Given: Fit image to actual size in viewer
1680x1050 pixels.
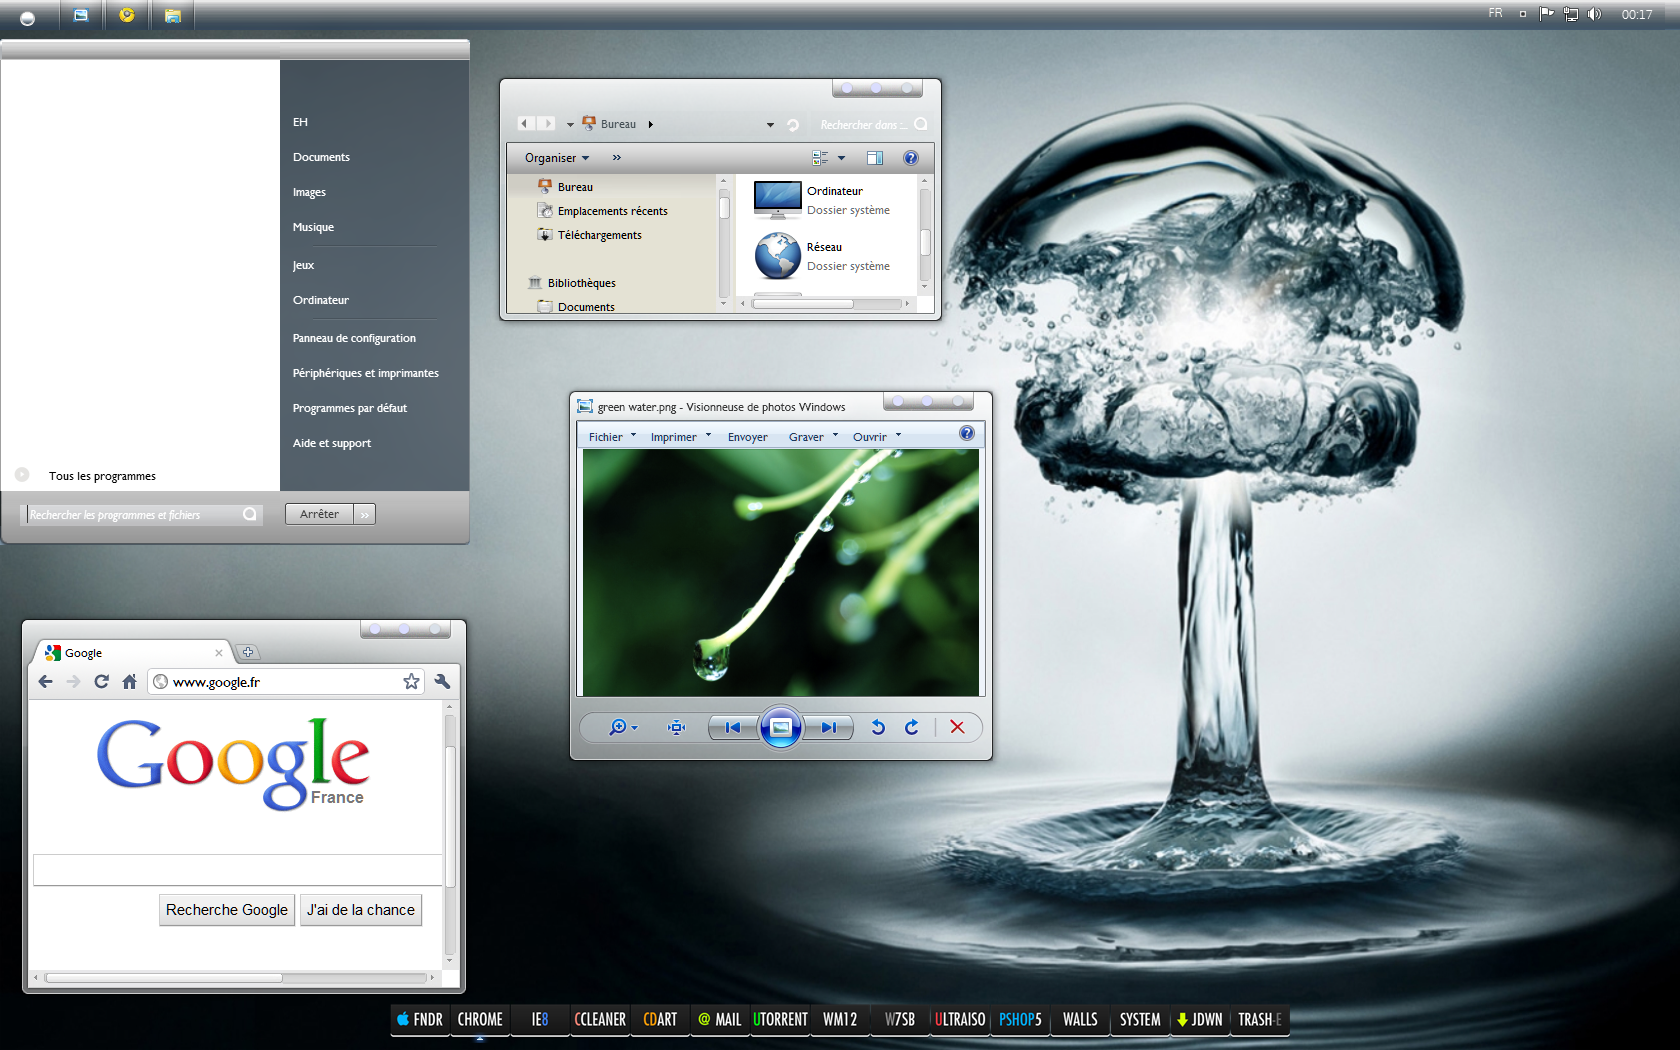Looking at the screenshot, I should [x=677, y=727].
